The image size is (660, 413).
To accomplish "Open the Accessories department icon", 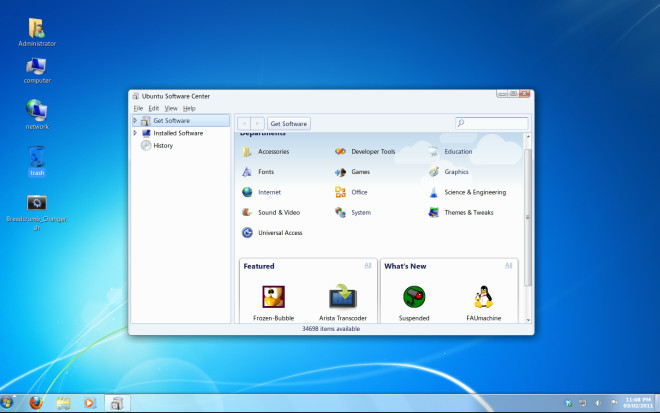I will [x=247, y=152].
